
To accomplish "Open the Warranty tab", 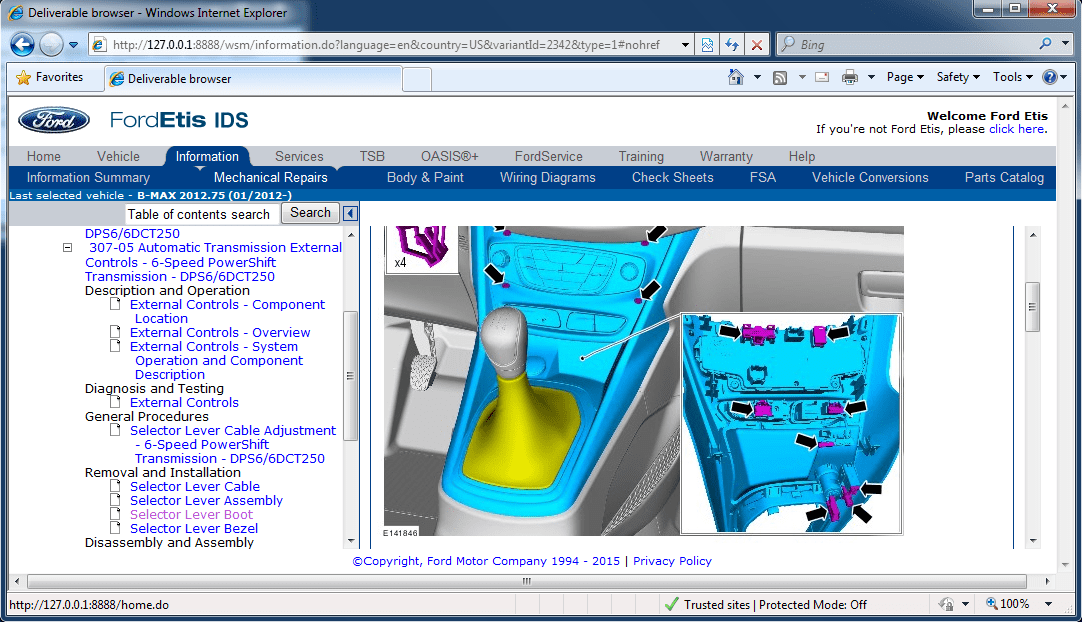I will pyautogui.click(x=726, y=157).
